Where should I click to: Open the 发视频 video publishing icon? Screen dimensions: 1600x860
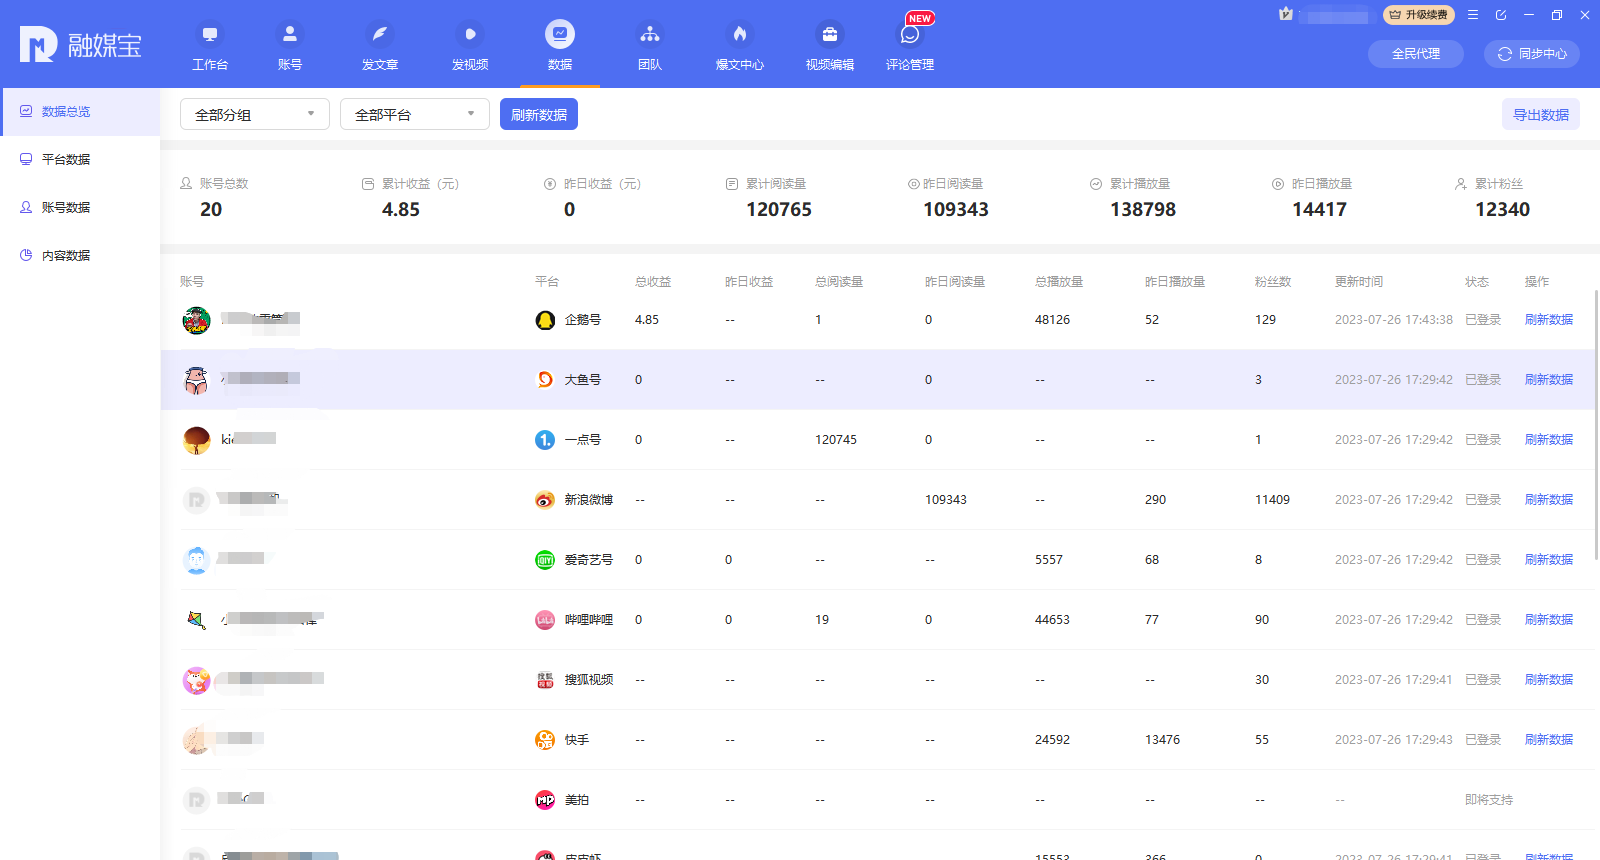(x=470, y=35)
